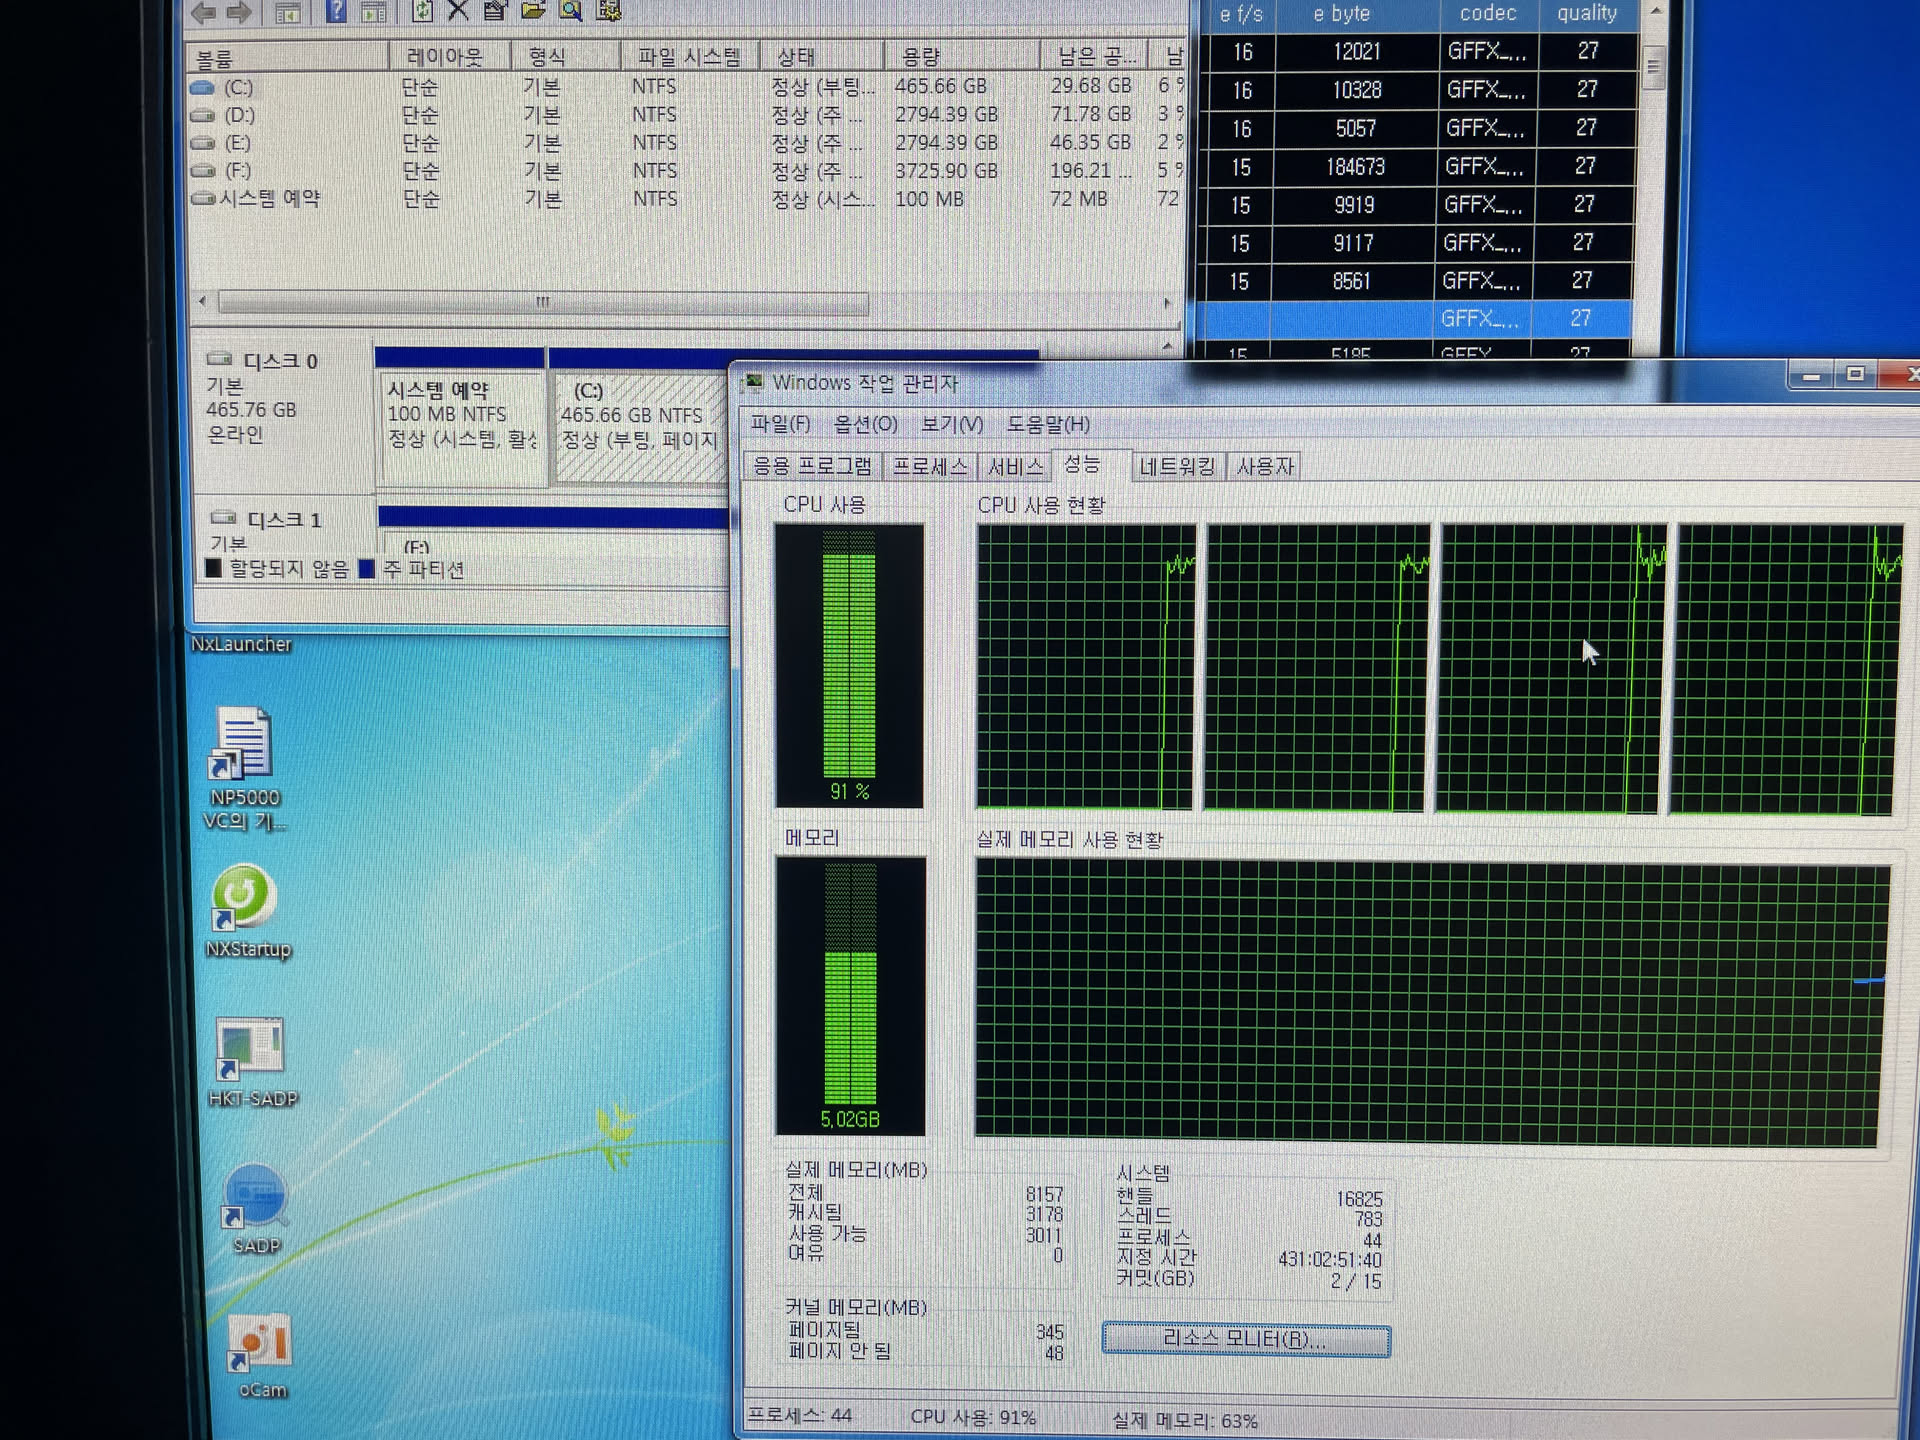Screen dimensions: 1920x1440
Task: Click the 리소스 모니터(R)... button
Action: [x=1245, y=1340]
